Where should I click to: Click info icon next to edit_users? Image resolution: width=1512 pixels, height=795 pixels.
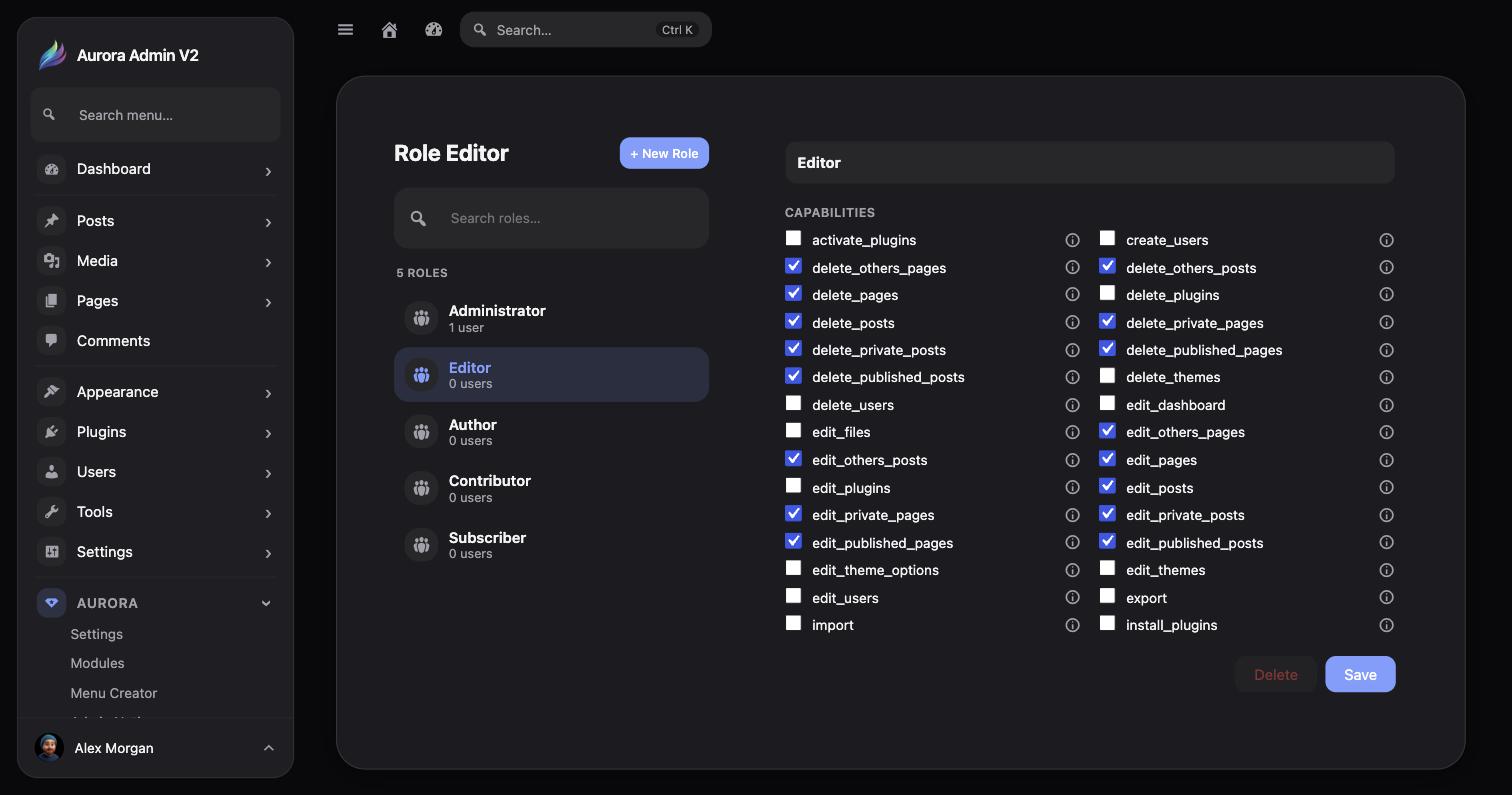pyautogui.click(x=1072, y=598)
